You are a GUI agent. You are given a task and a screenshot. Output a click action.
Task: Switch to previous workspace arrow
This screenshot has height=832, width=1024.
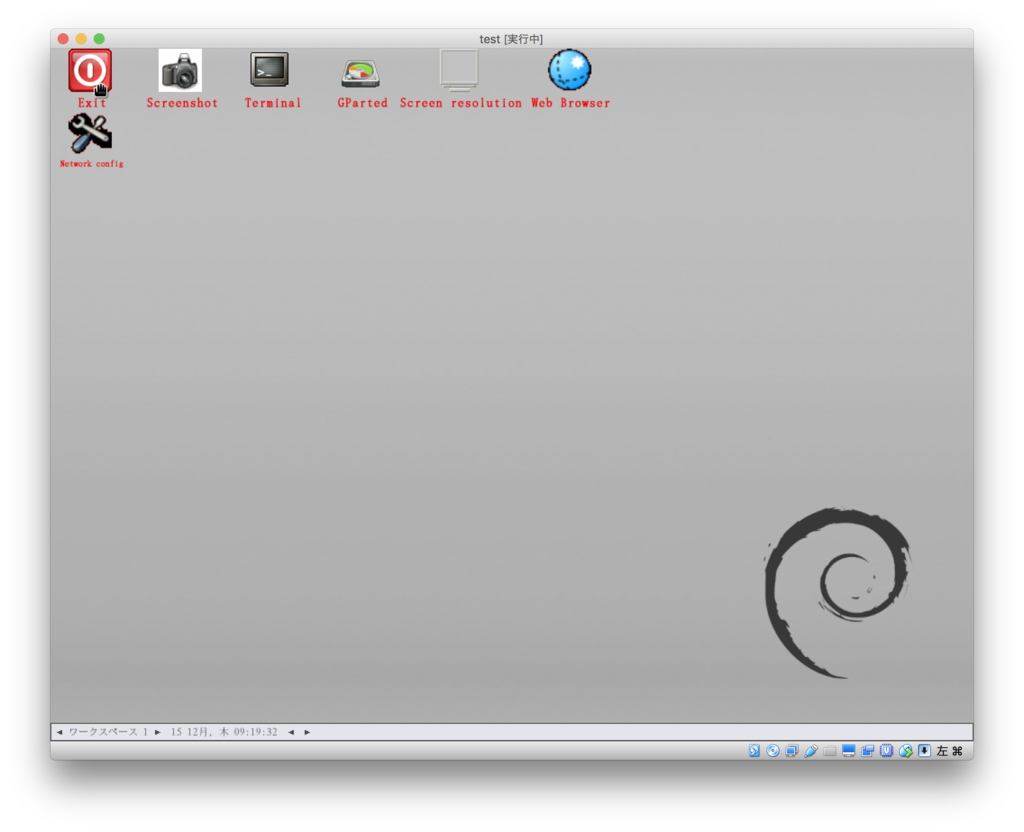pyautogui.click(x=59, y=732)
